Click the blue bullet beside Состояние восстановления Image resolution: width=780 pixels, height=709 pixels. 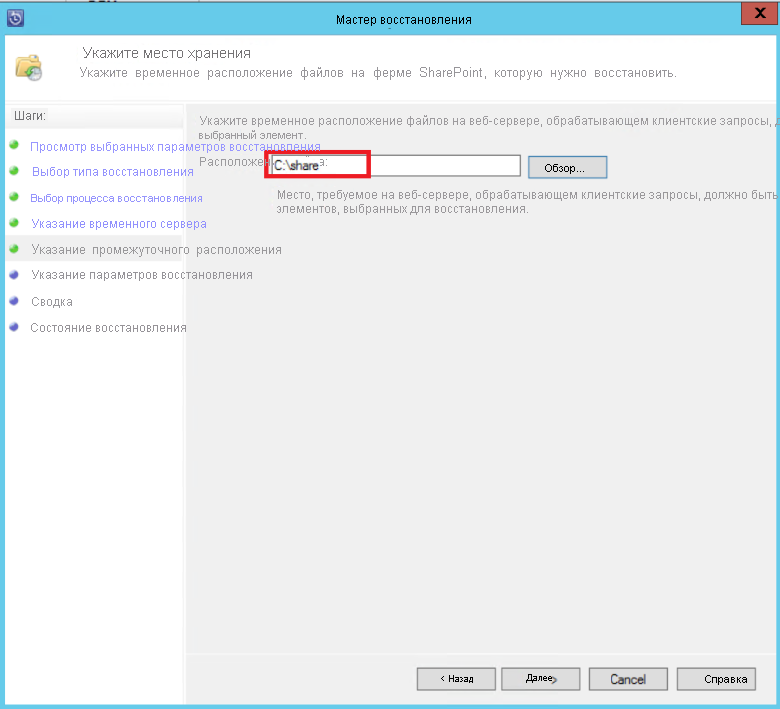click(x=14, y=327)
